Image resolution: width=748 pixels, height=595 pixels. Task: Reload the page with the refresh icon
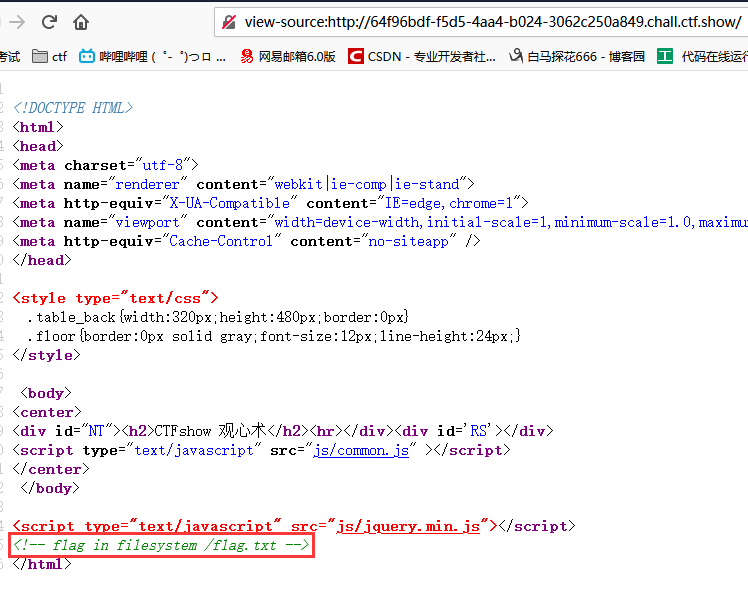pos(49,22)
